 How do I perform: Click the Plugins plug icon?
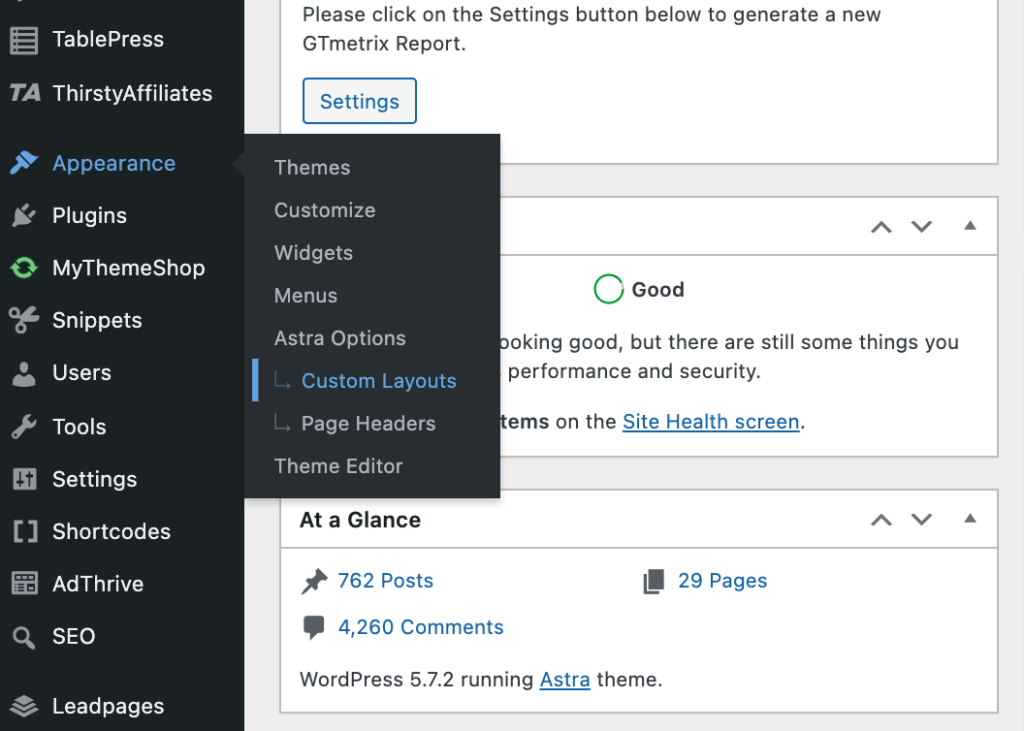pyautogui.click(x=24, y=216)
